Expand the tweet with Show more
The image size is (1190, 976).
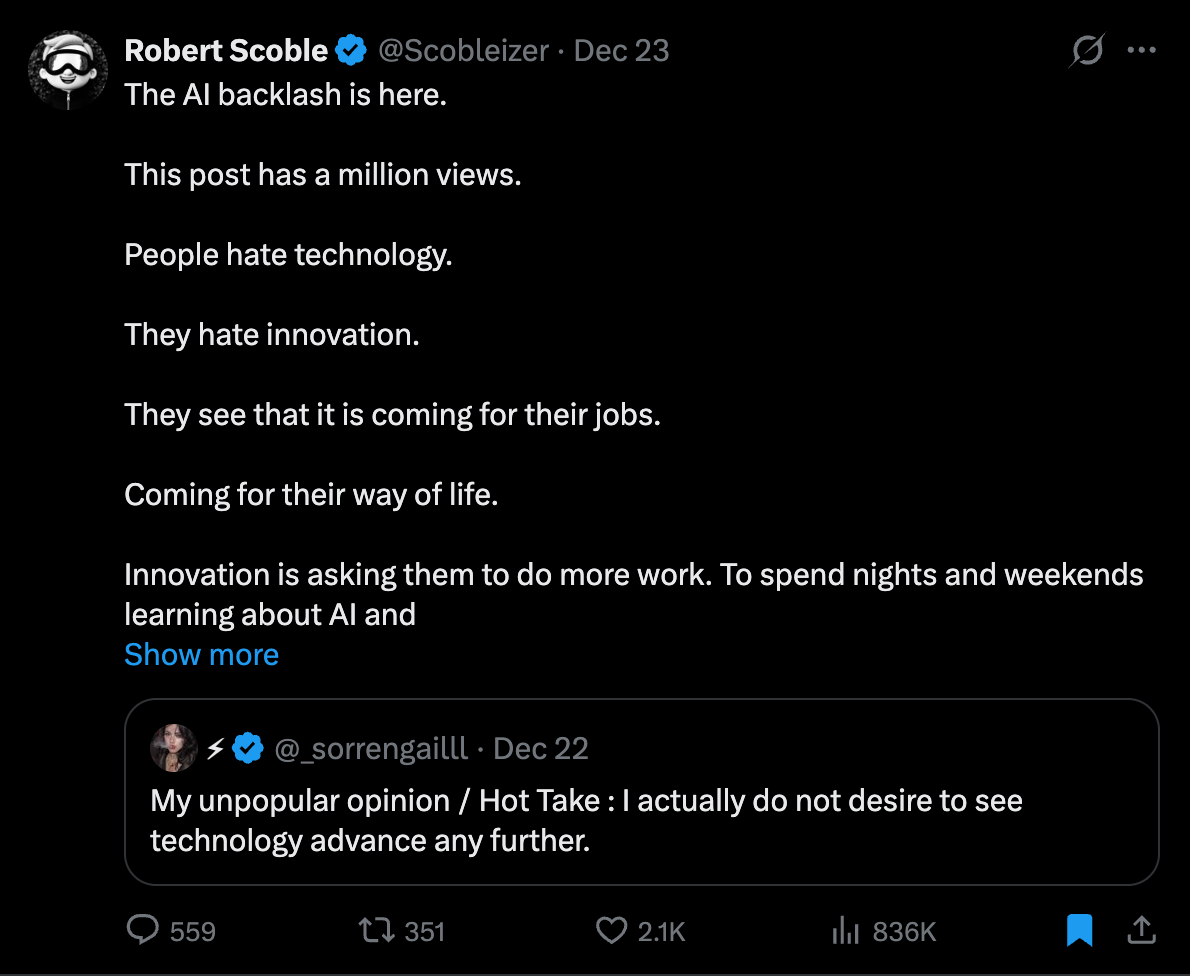pos(201,655)
